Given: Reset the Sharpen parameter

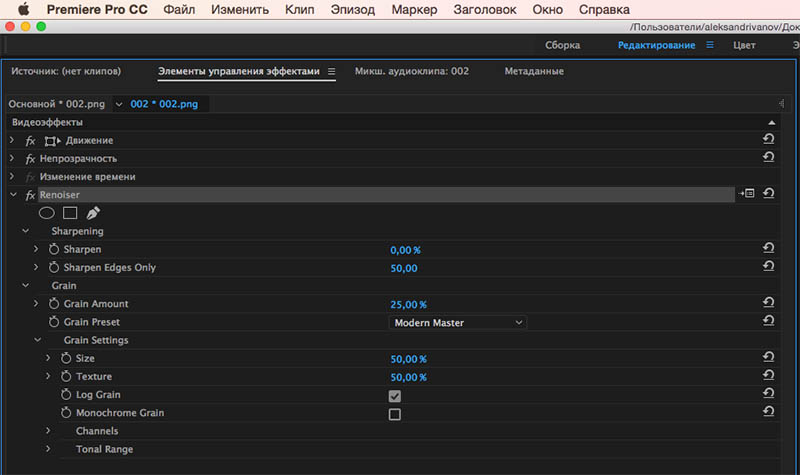Looking at the screenshot, I should click(768, 248).
